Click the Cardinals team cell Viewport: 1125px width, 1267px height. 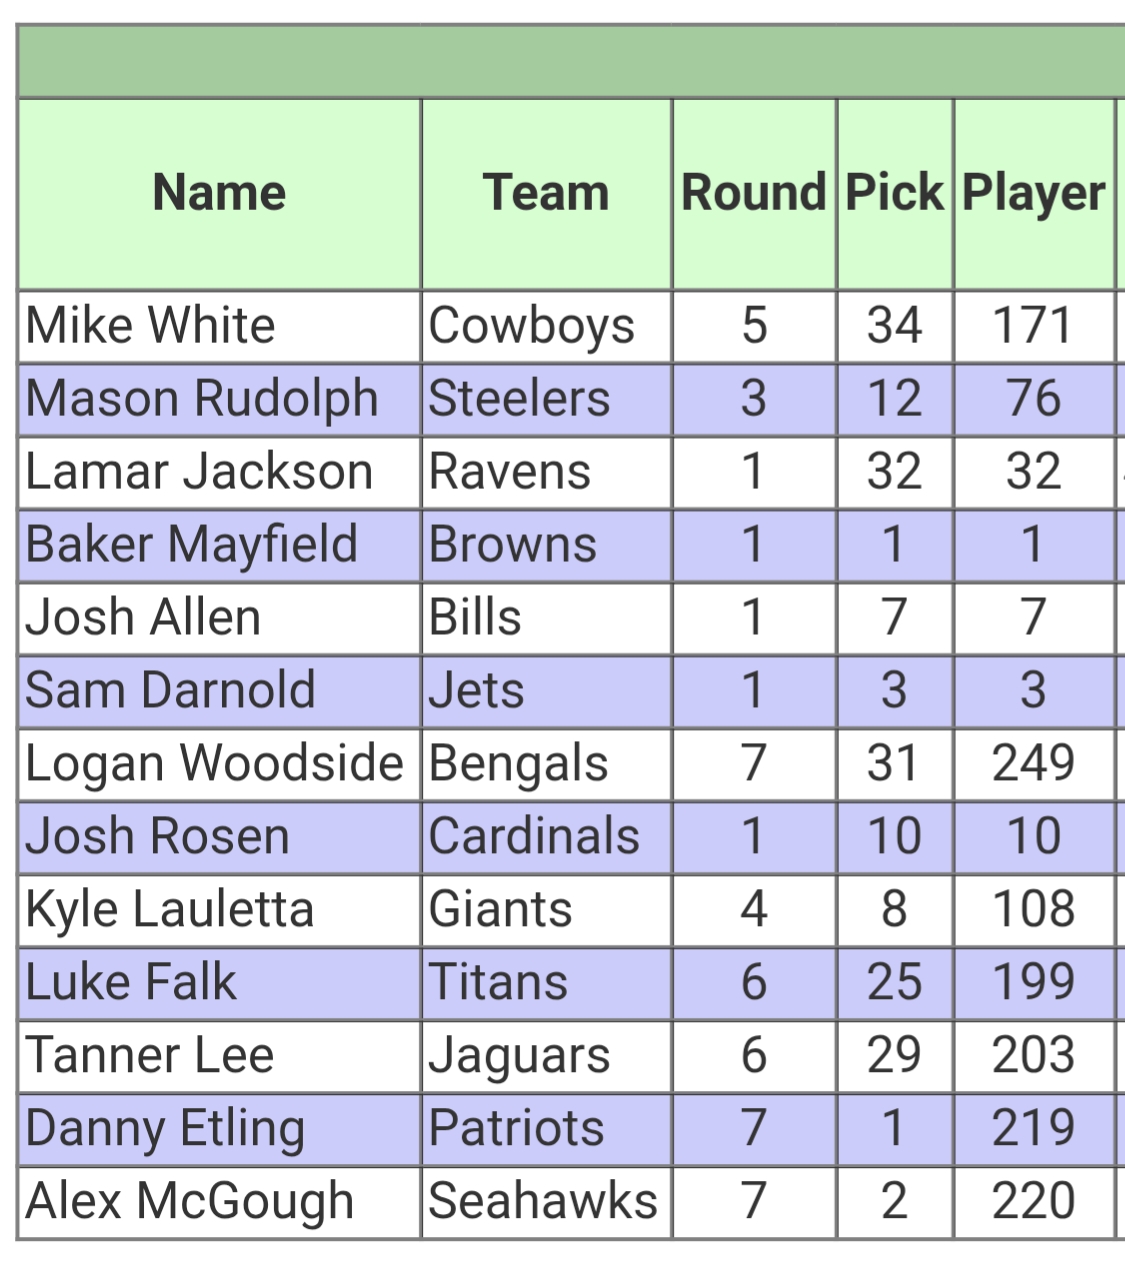coord(534,837)
